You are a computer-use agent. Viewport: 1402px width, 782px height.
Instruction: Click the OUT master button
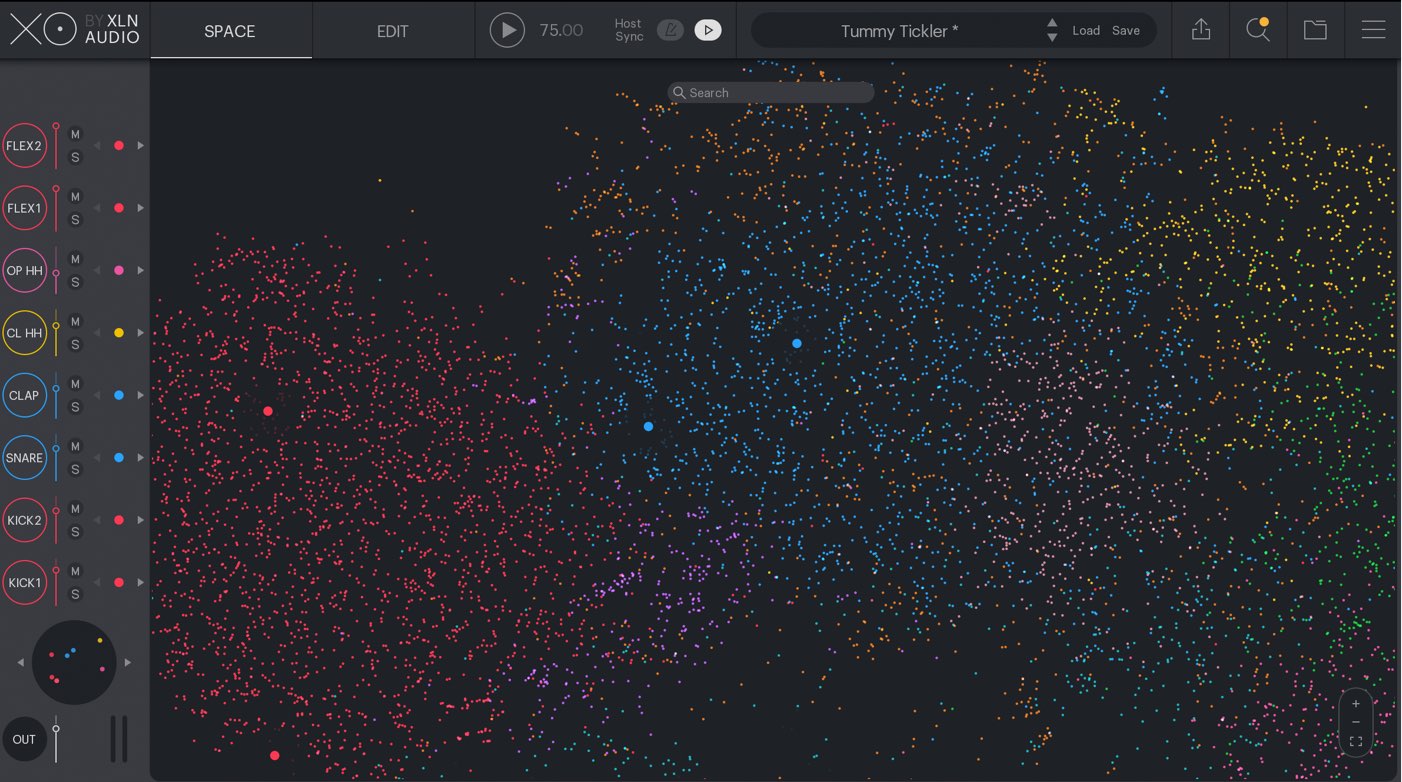(24, 740)
